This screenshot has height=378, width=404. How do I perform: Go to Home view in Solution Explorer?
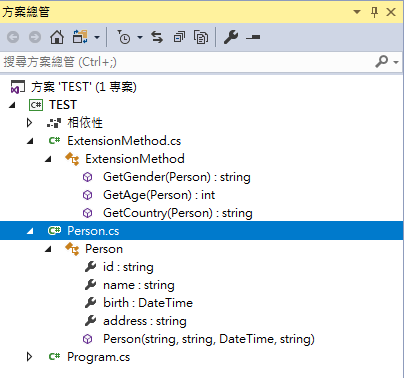(57, 37)
